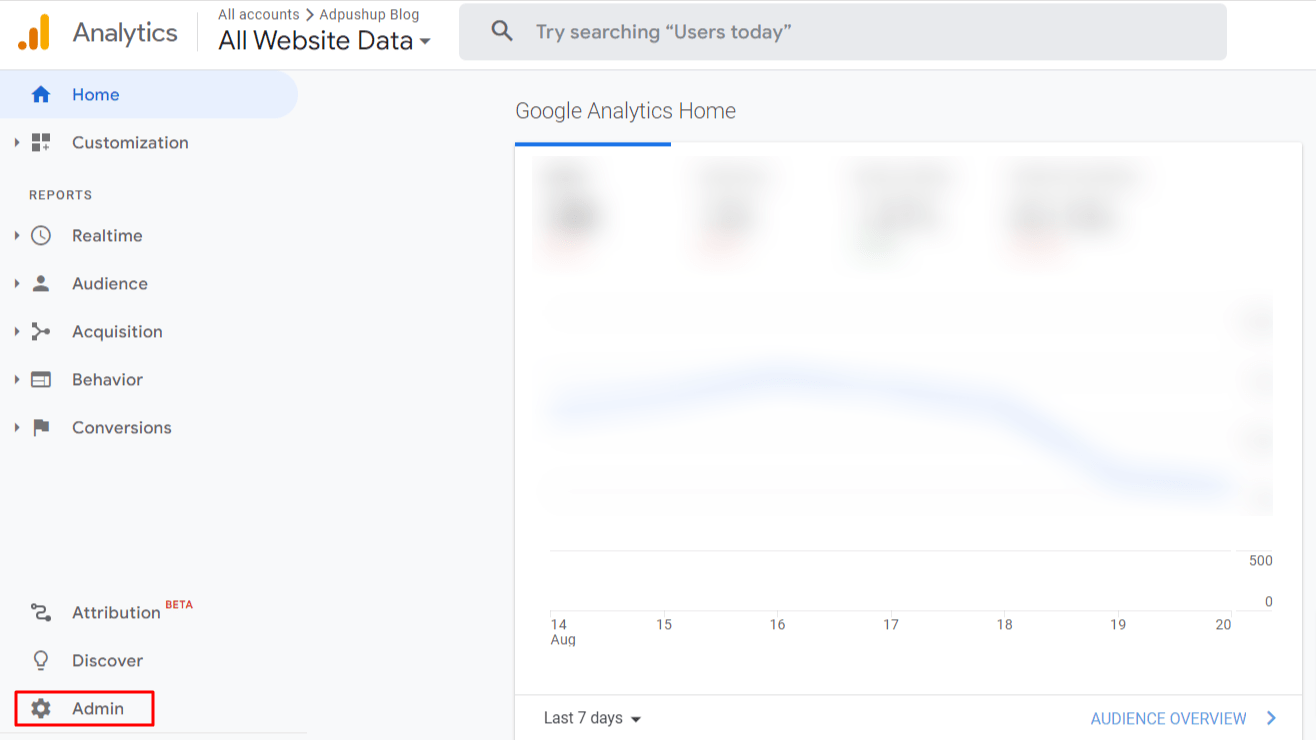Click the Audience person icon

pos(40,283)
